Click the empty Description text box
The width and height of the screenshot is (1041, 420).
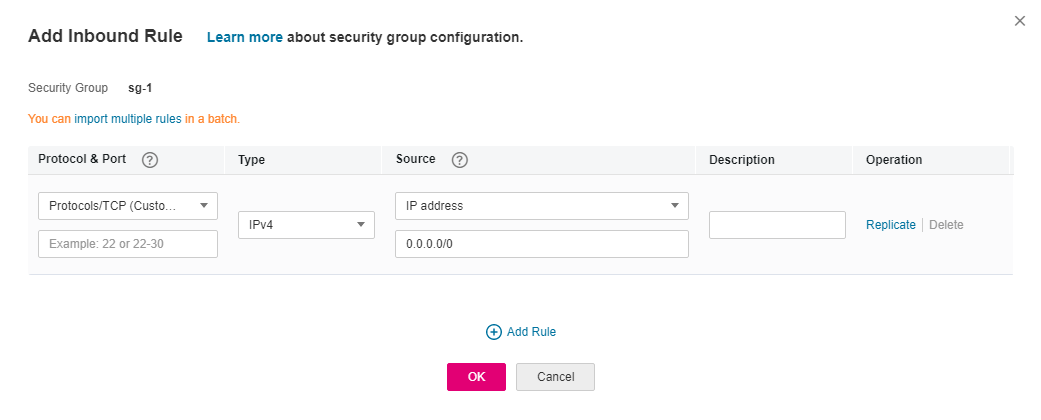777,225
